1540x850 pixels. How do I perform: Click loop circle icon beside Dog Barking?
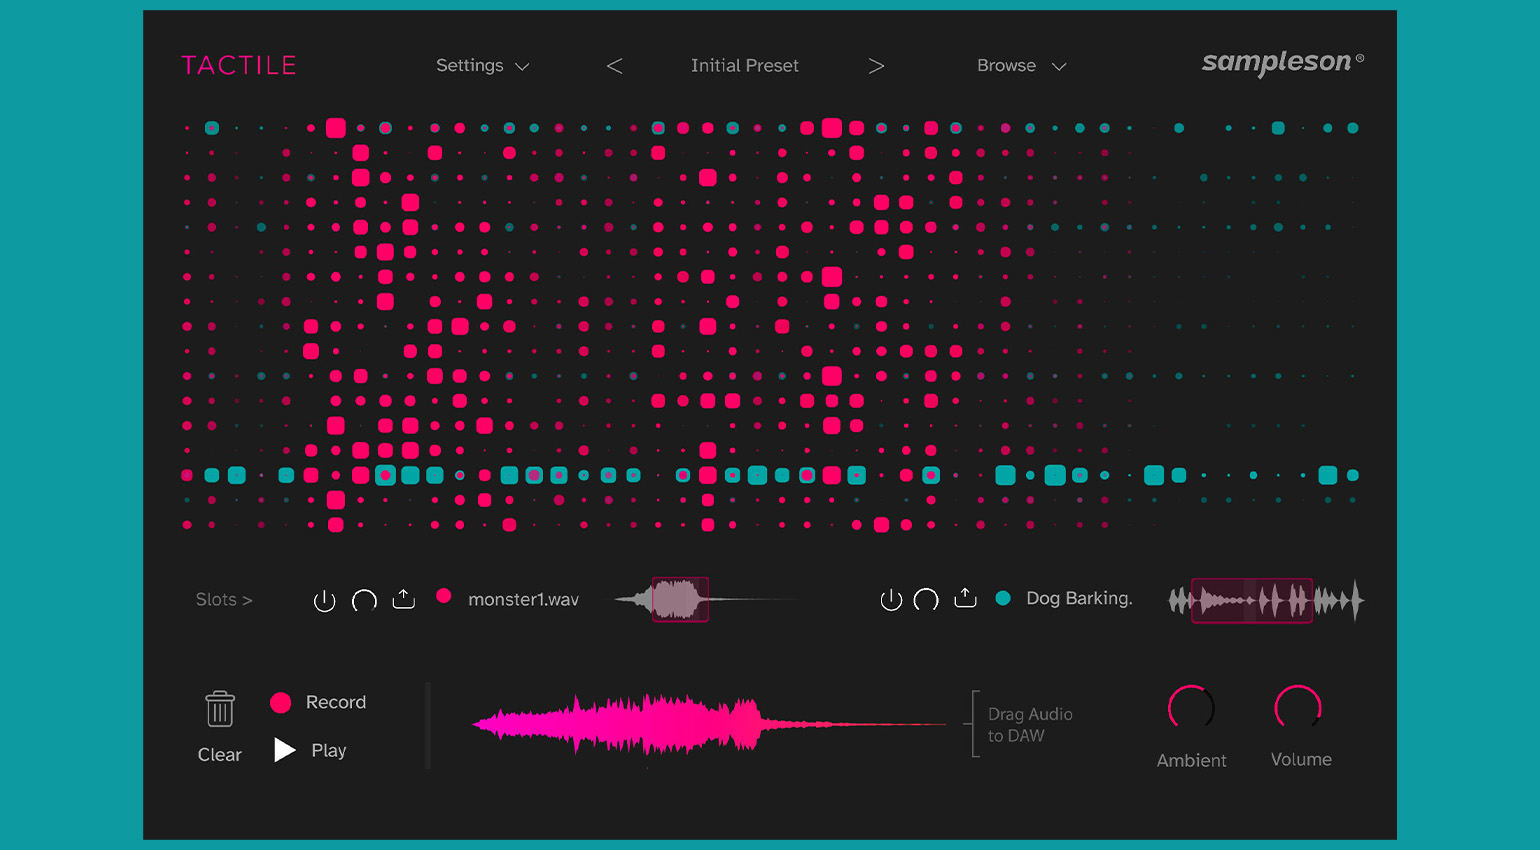(926, 599)
